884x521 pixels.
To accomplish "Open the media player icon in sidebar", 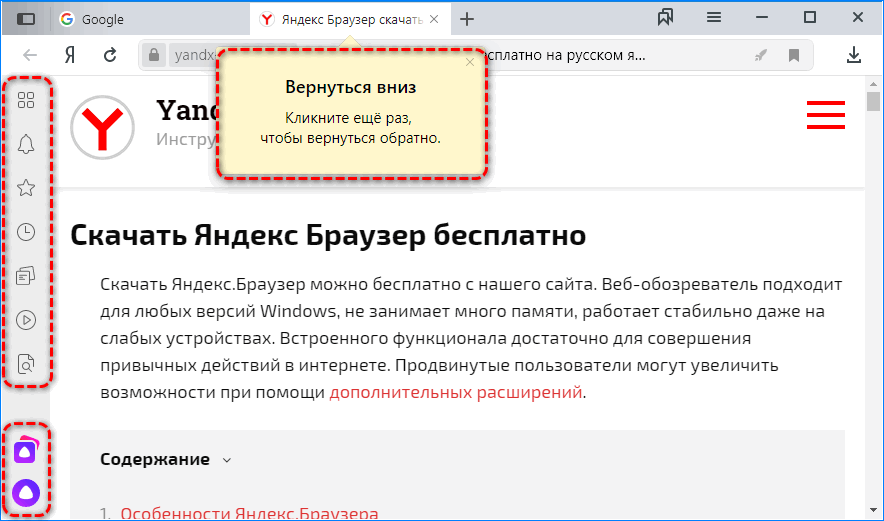I will tap(27, 320).
